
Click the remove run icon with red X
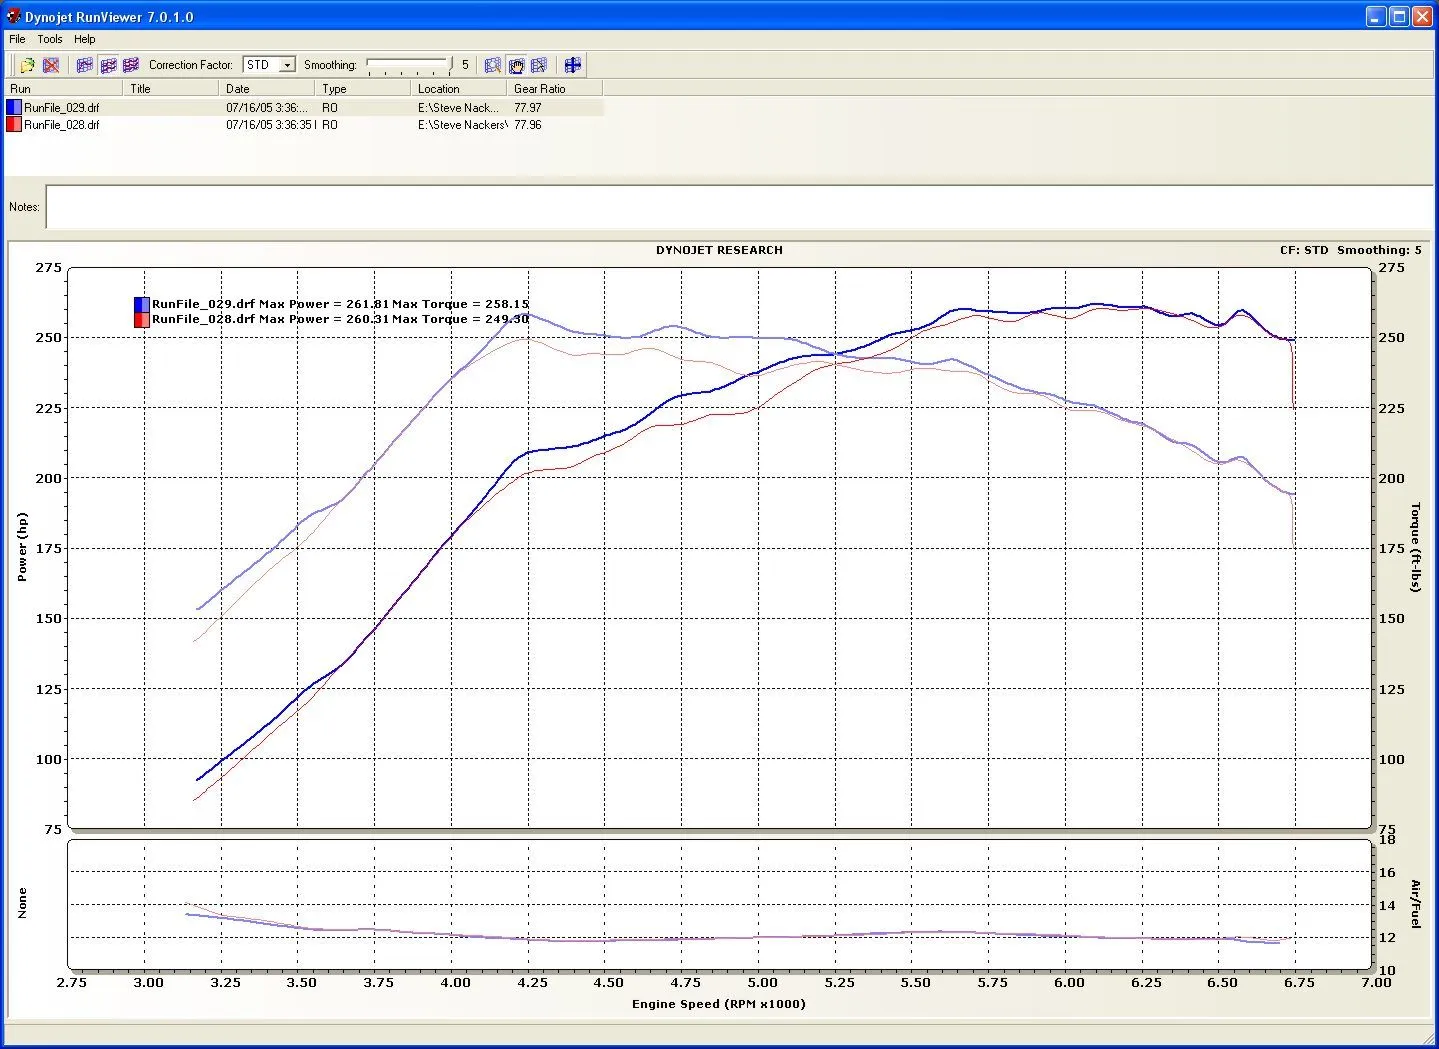pos(51,65)
